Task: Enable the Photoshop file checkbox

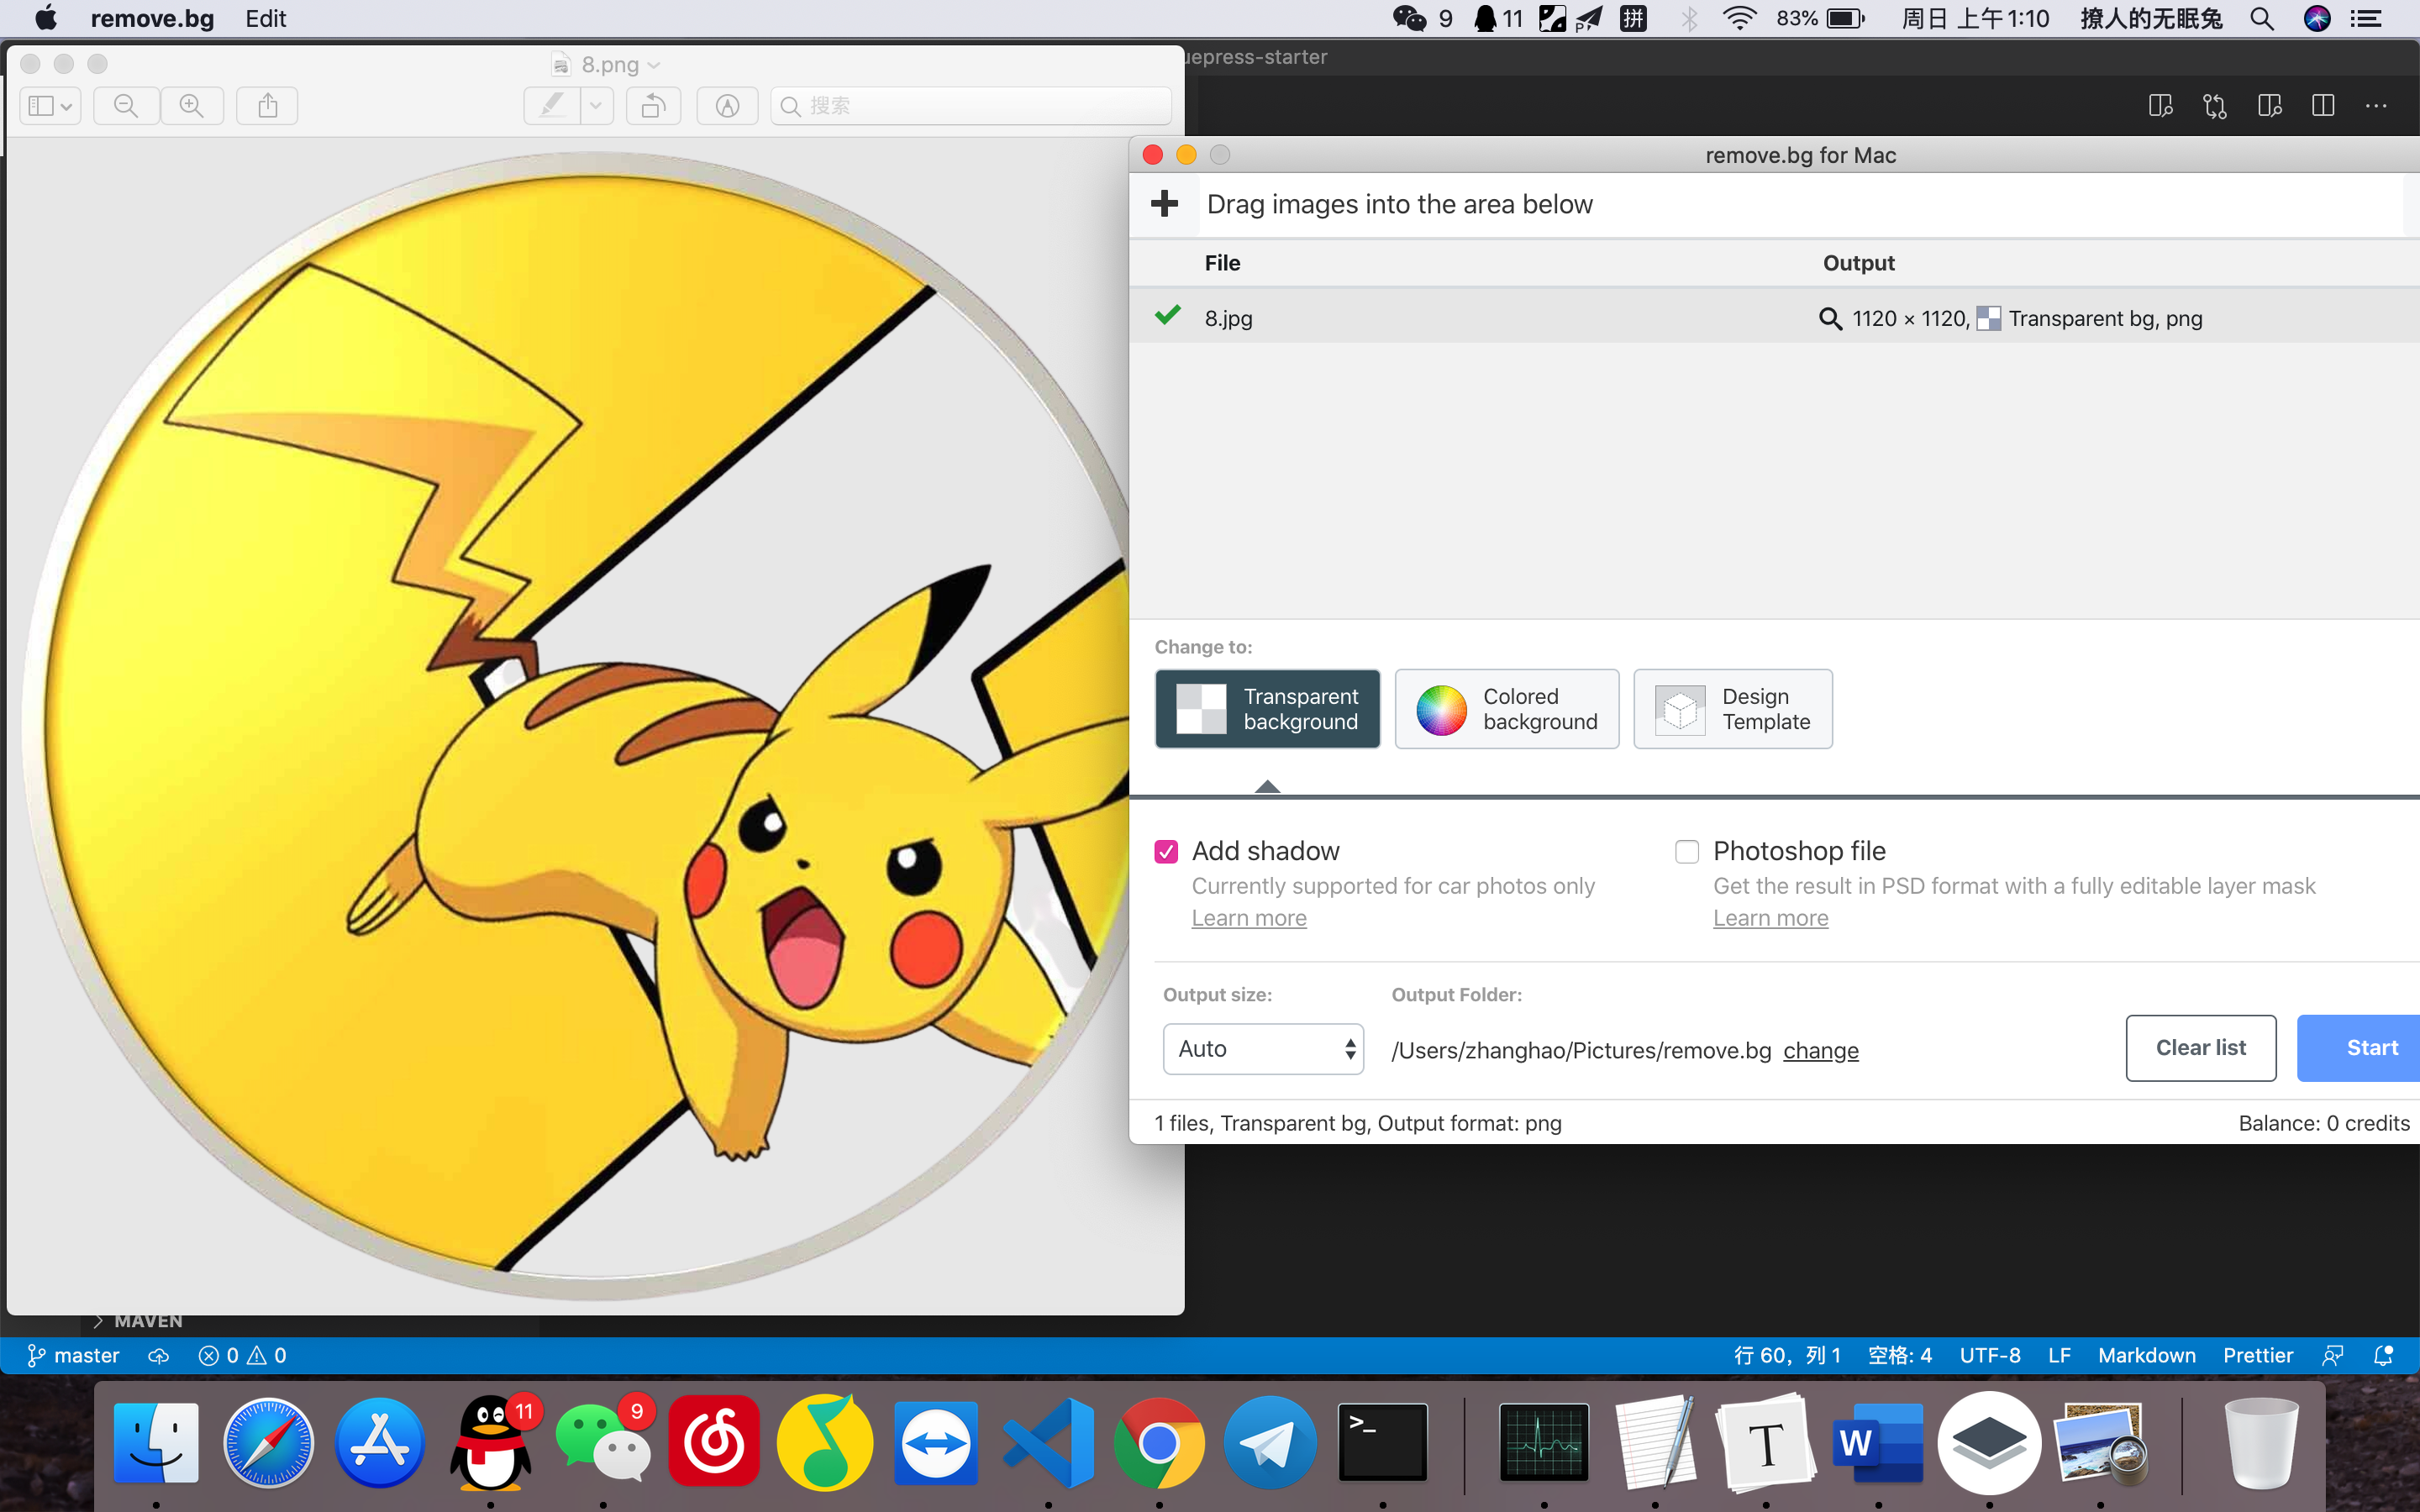Action: [1687, 851]
